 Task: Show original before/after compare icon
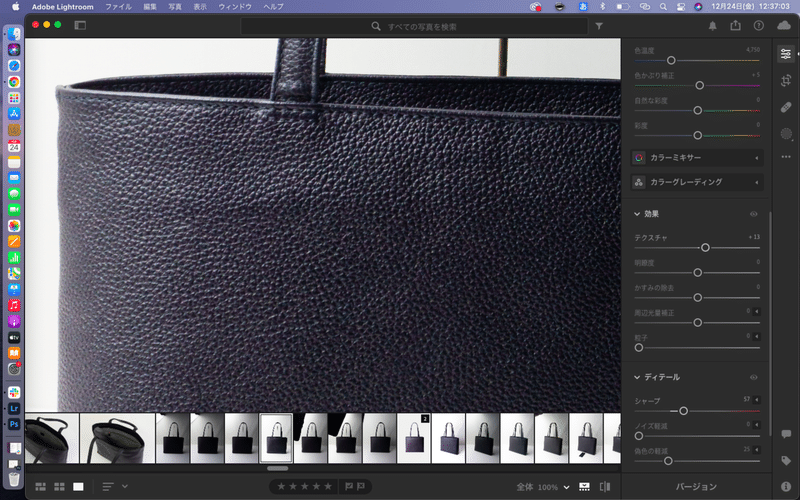pos(605,487)
